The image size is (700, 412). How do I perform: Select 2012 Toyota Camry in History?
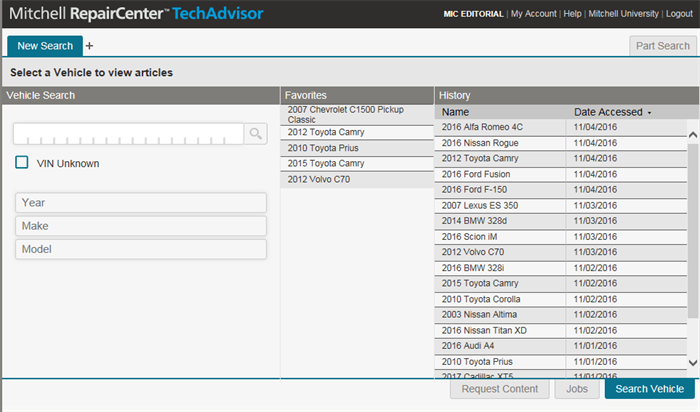(x=500, y=158)
